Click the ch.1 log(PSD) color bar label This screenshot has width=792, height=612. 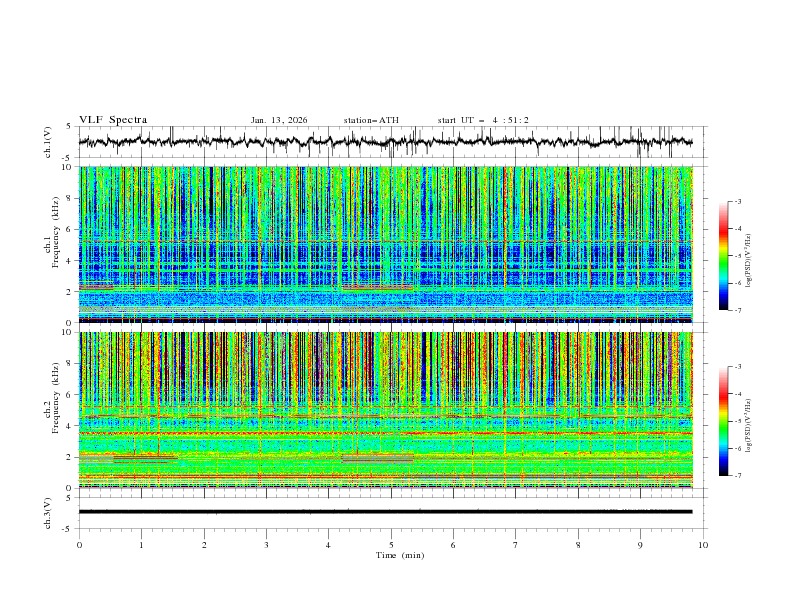click(x=750, y=262)
